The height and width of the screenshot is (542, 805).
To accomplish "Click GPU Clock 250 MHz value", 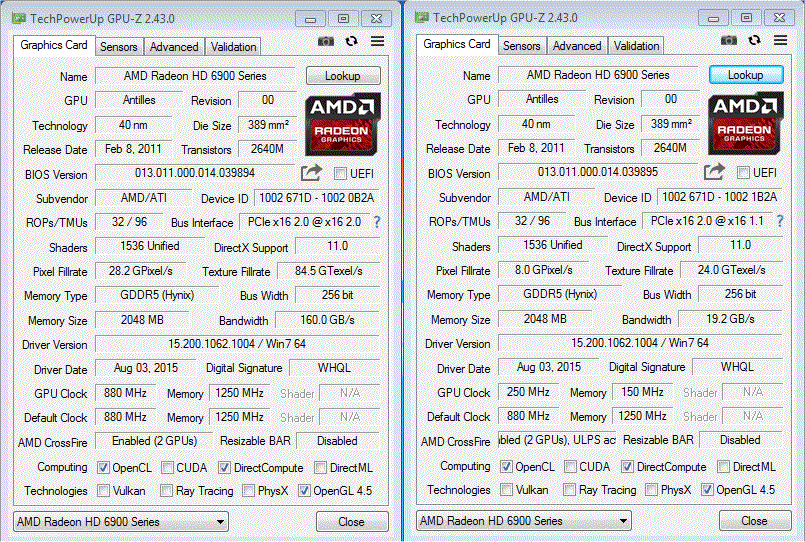I will [x=528, y=392].
